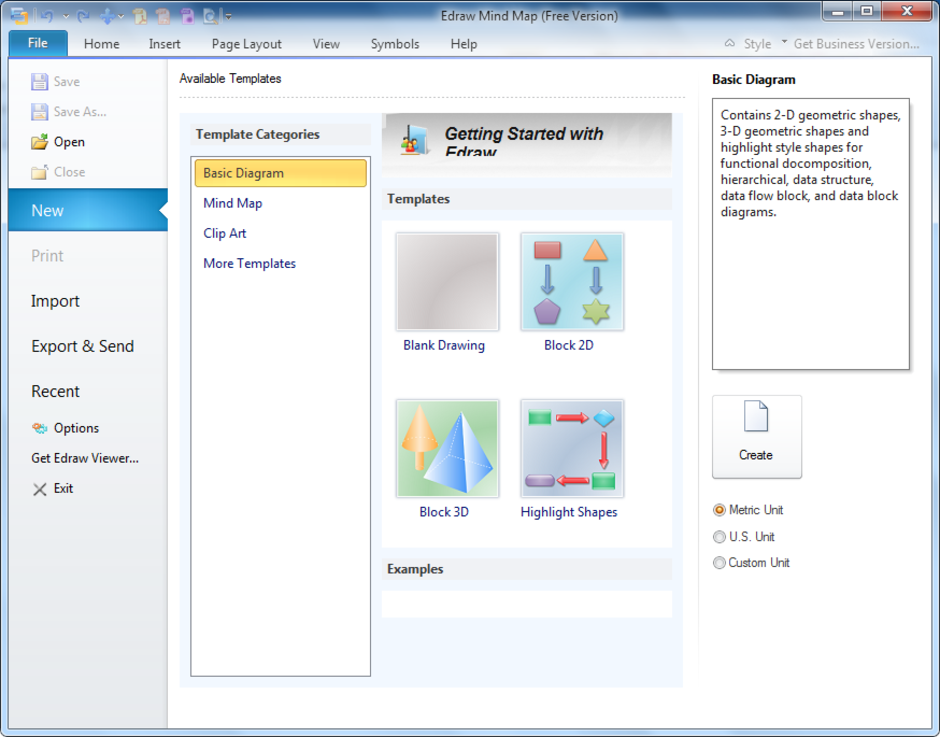Screen dimensions: 940x737
Task: Click the Export to PowerPoint icon
Action: pyautogui.click(x=163, y=16)
